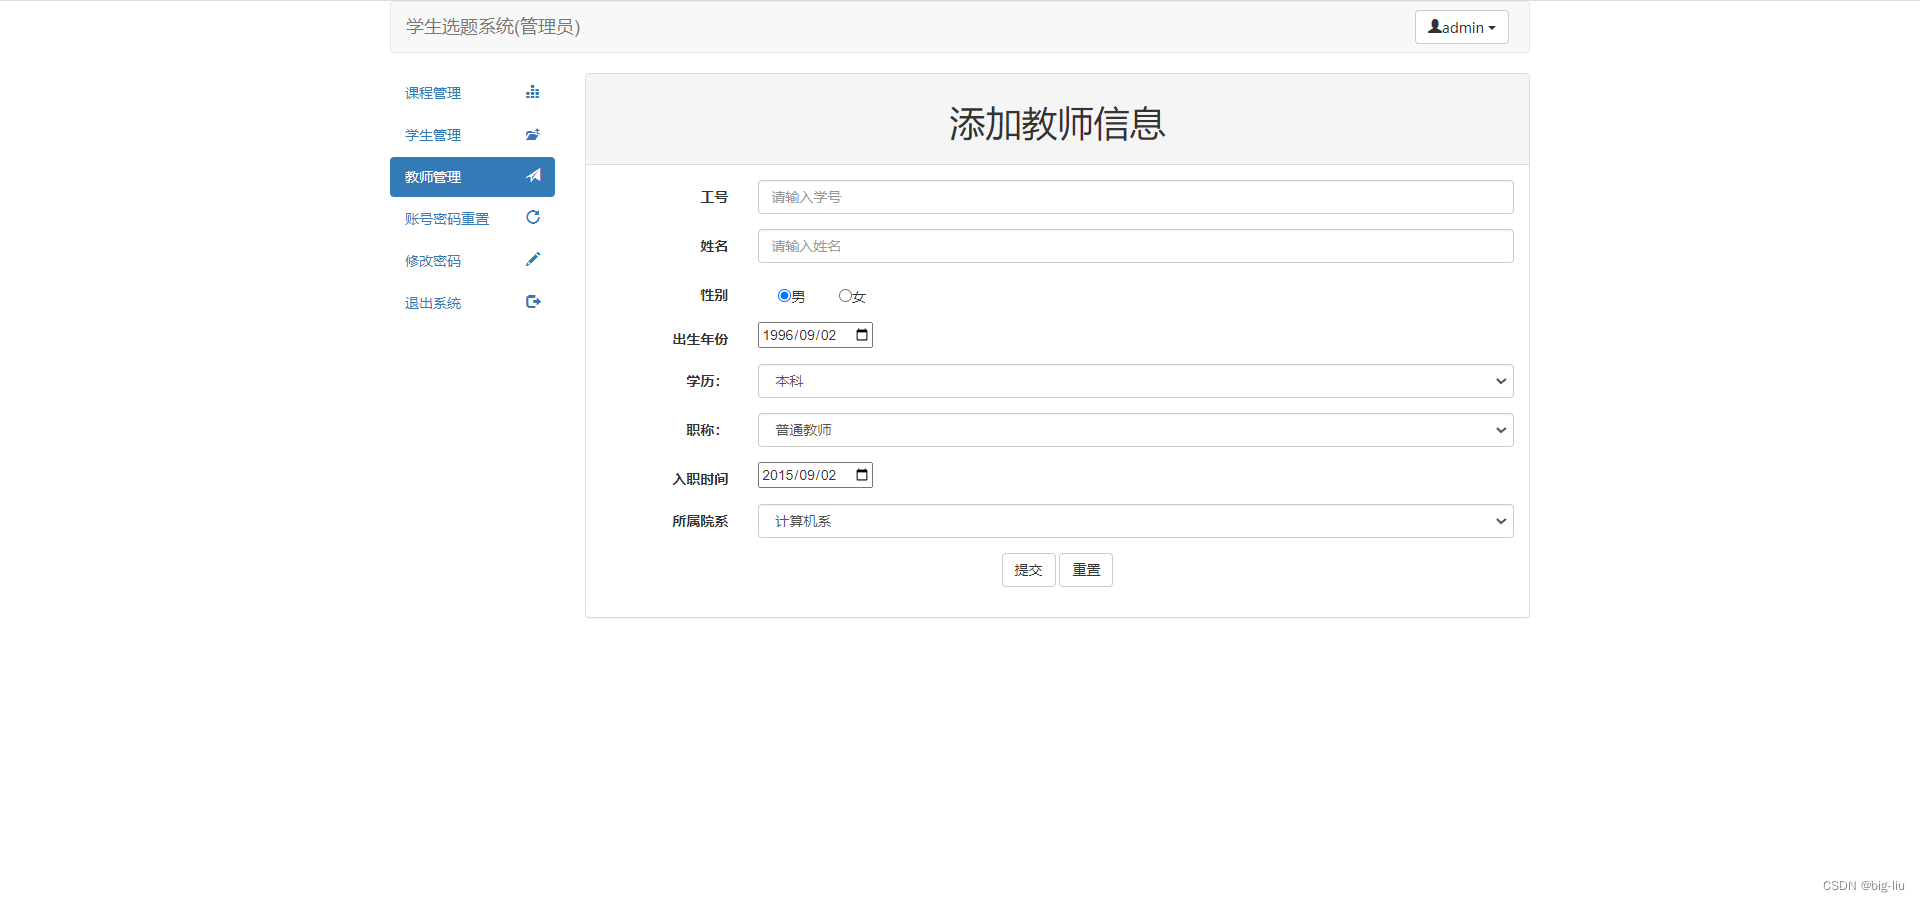Focus the 工号 input field
Image resolution: width=1920 pixels, height=902 pixels.
click(x=1136, y=197)
